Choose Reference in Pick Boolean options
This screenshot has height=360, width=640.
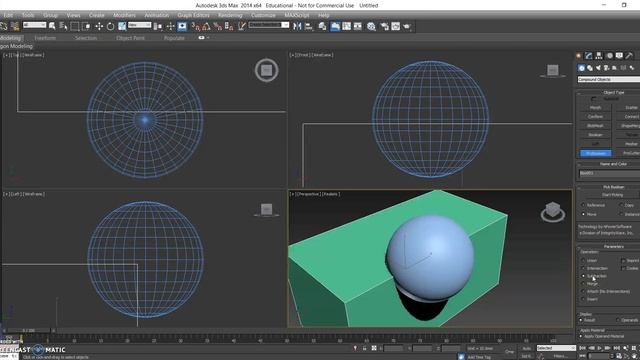coord(583,205)
